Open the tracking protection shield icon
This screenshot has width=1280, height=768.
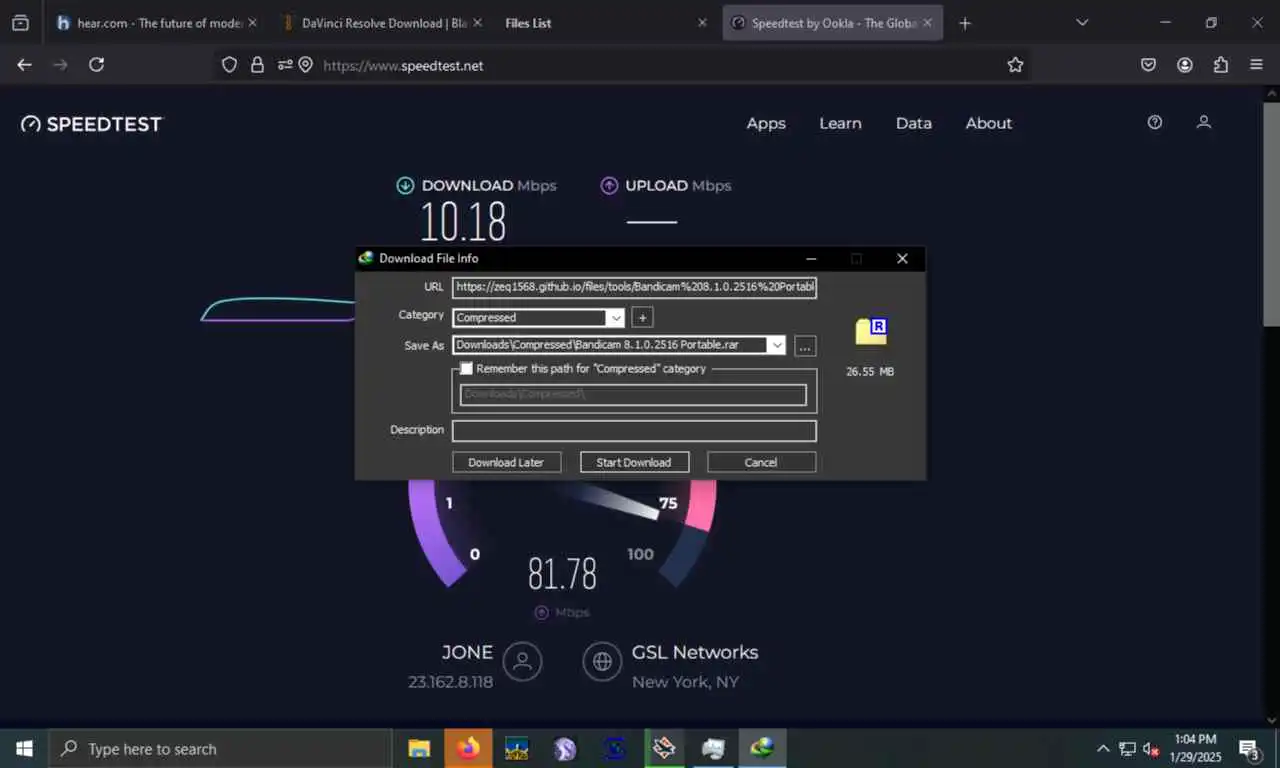coord(229,65)
